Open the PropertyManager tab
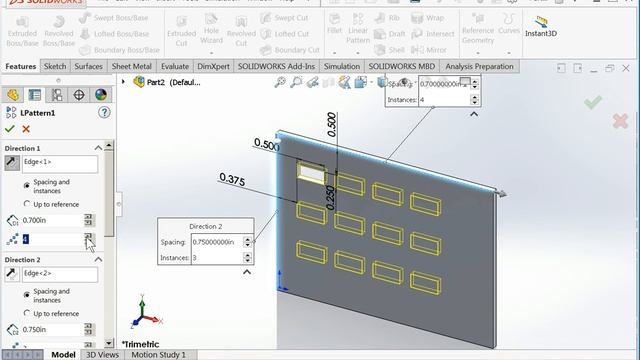Screen dimensions: 640x360 pos(35,95)
